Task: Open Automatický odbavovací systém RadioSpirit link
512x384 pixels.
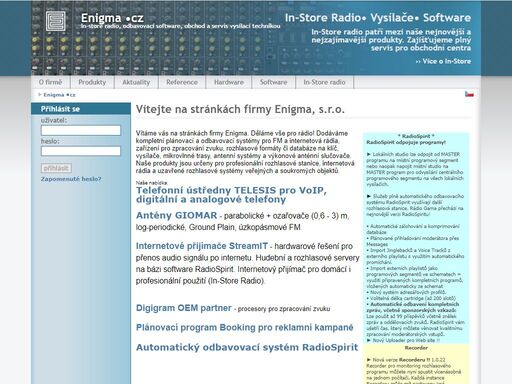Action: 247,347
